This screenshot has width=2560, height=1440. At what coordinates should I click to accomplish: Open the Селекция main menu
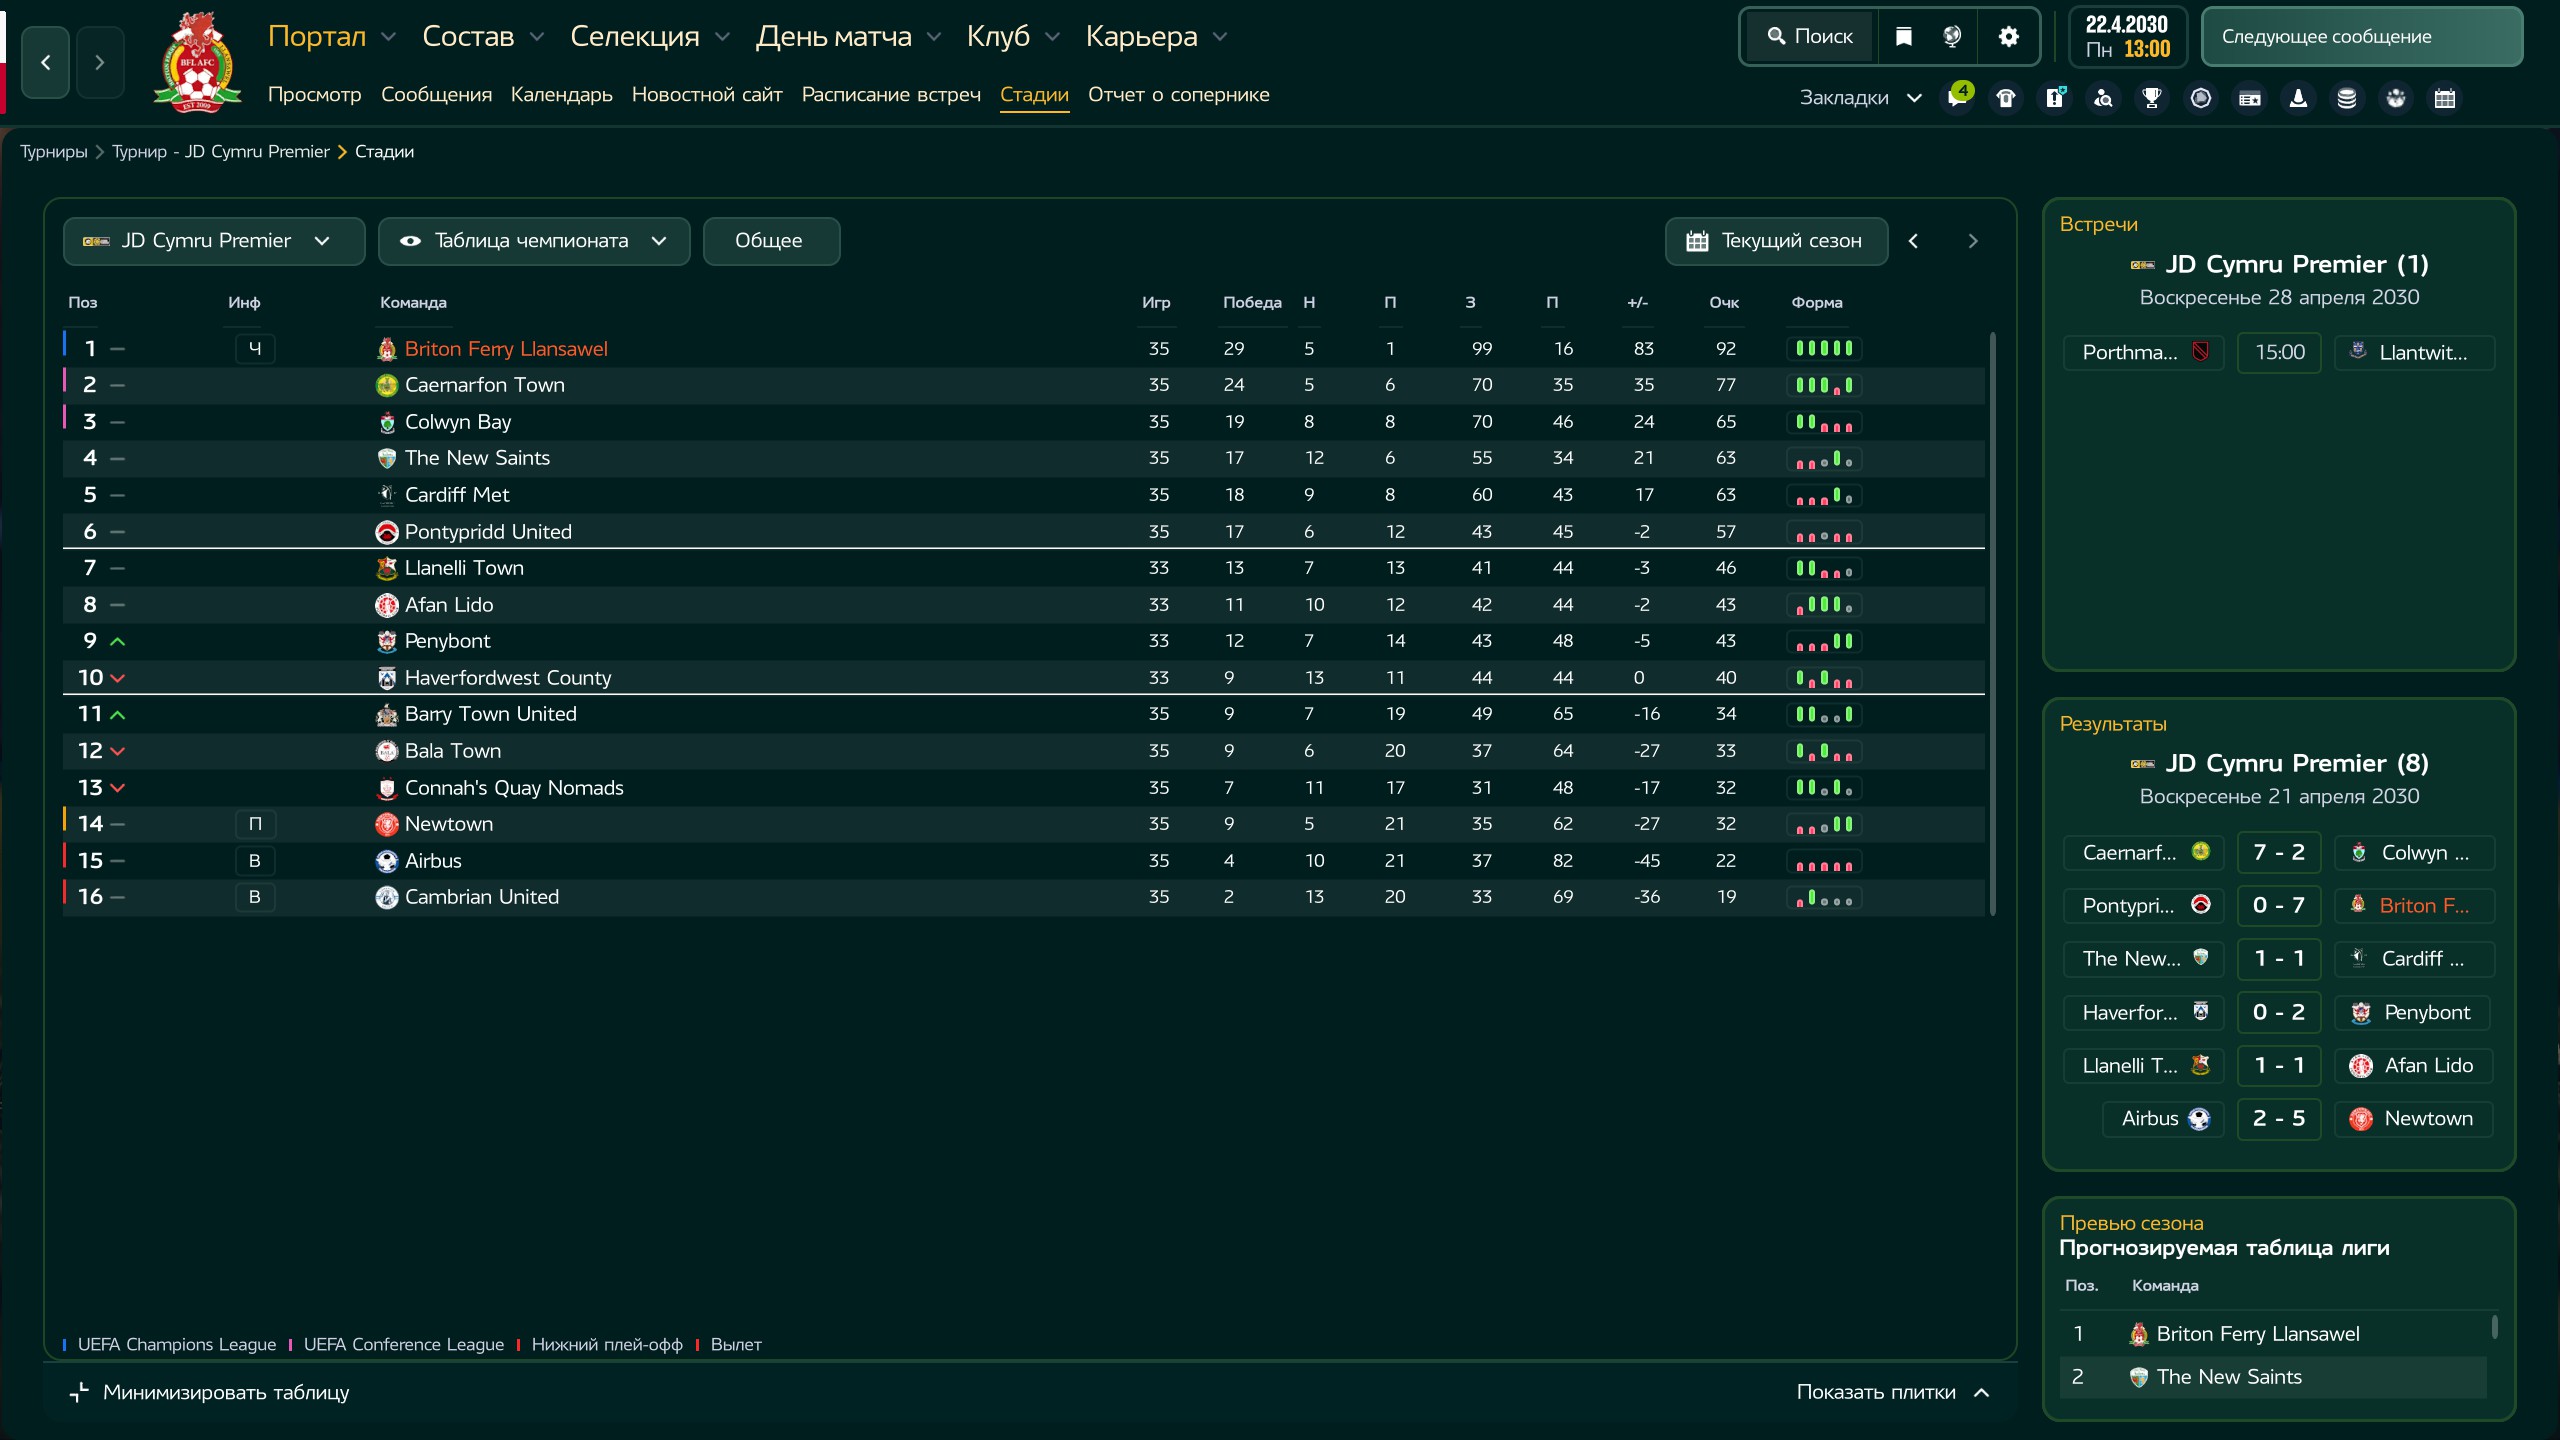(650, 36)
